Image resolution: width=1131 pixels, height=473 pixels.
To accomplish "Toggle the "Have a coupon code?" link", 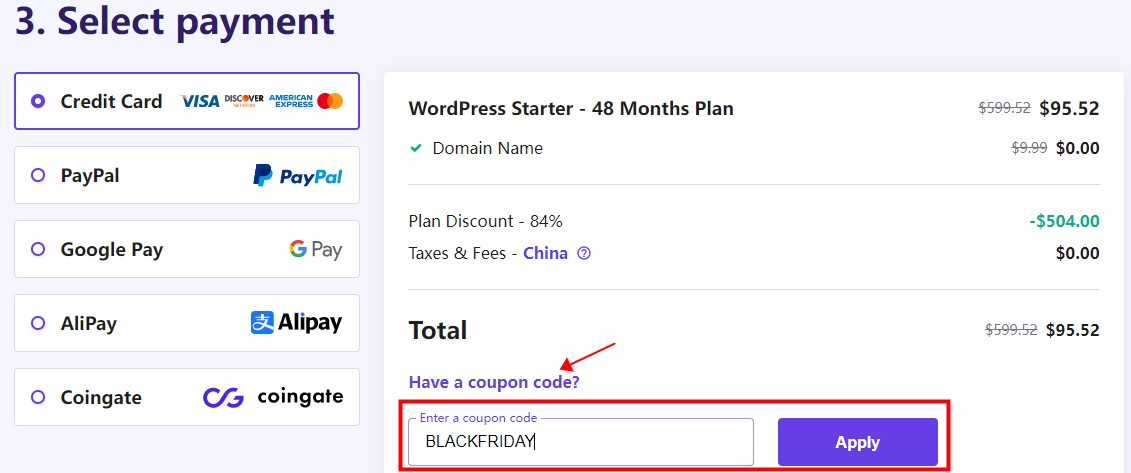I will (494, 382).
